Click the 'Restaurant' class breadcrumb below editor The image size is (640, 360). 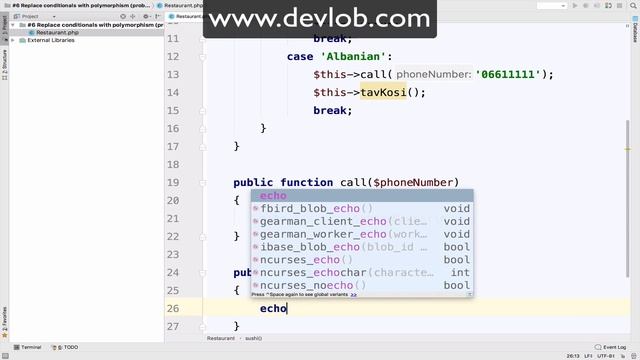point(221,338)
